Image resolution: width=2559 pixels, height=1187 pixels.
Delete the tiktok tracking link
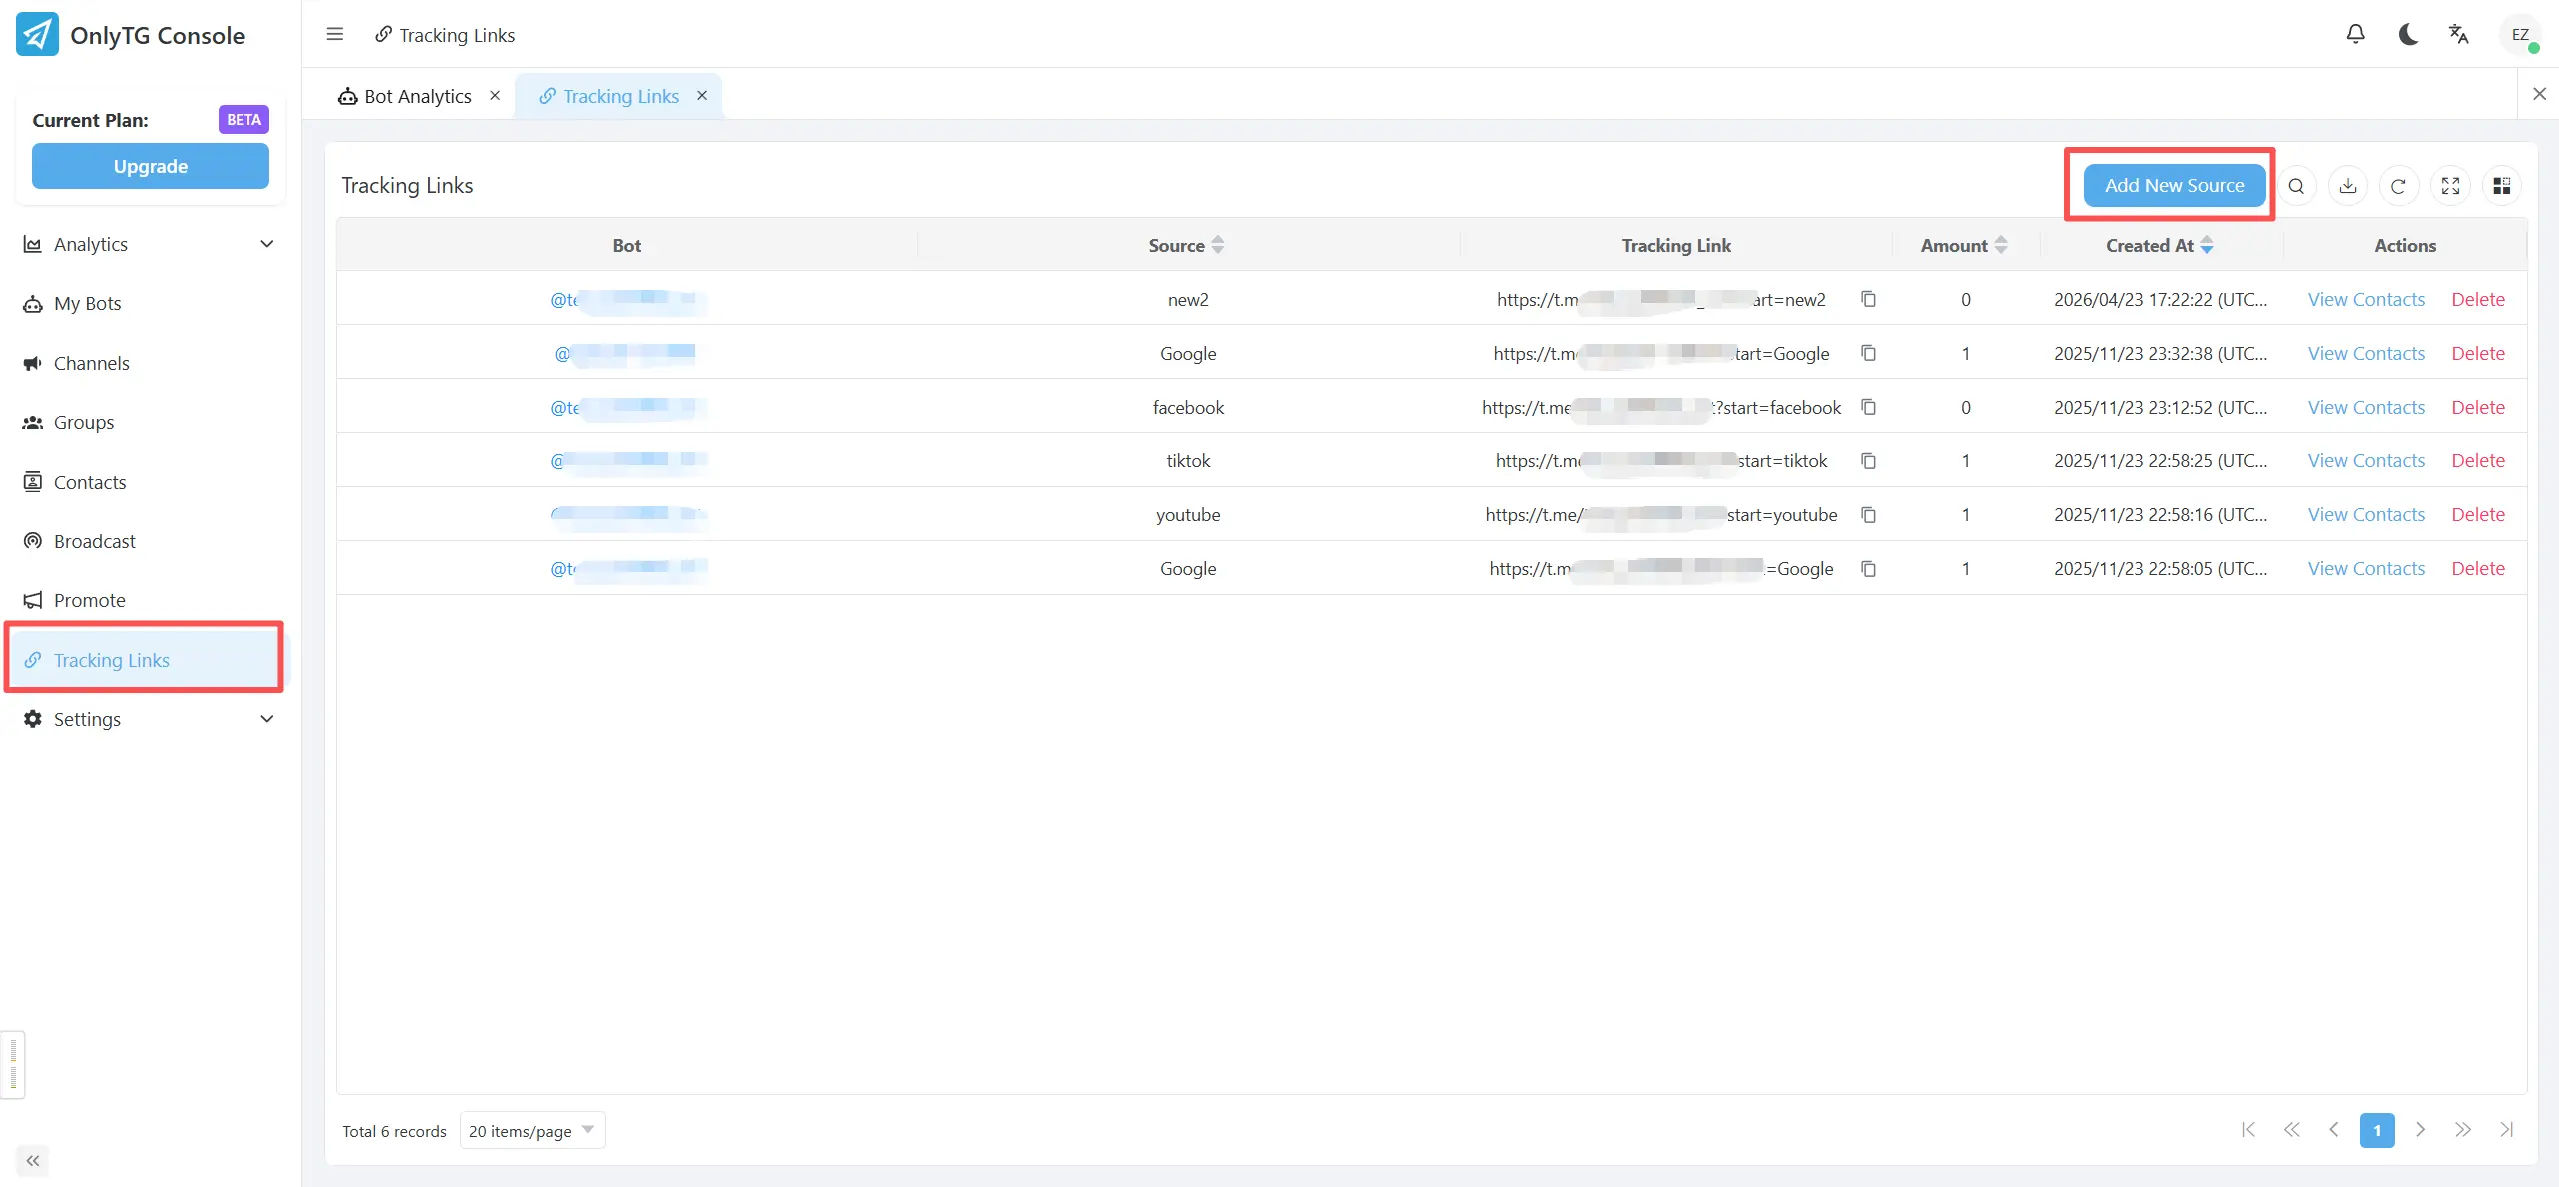[2478, 461]
